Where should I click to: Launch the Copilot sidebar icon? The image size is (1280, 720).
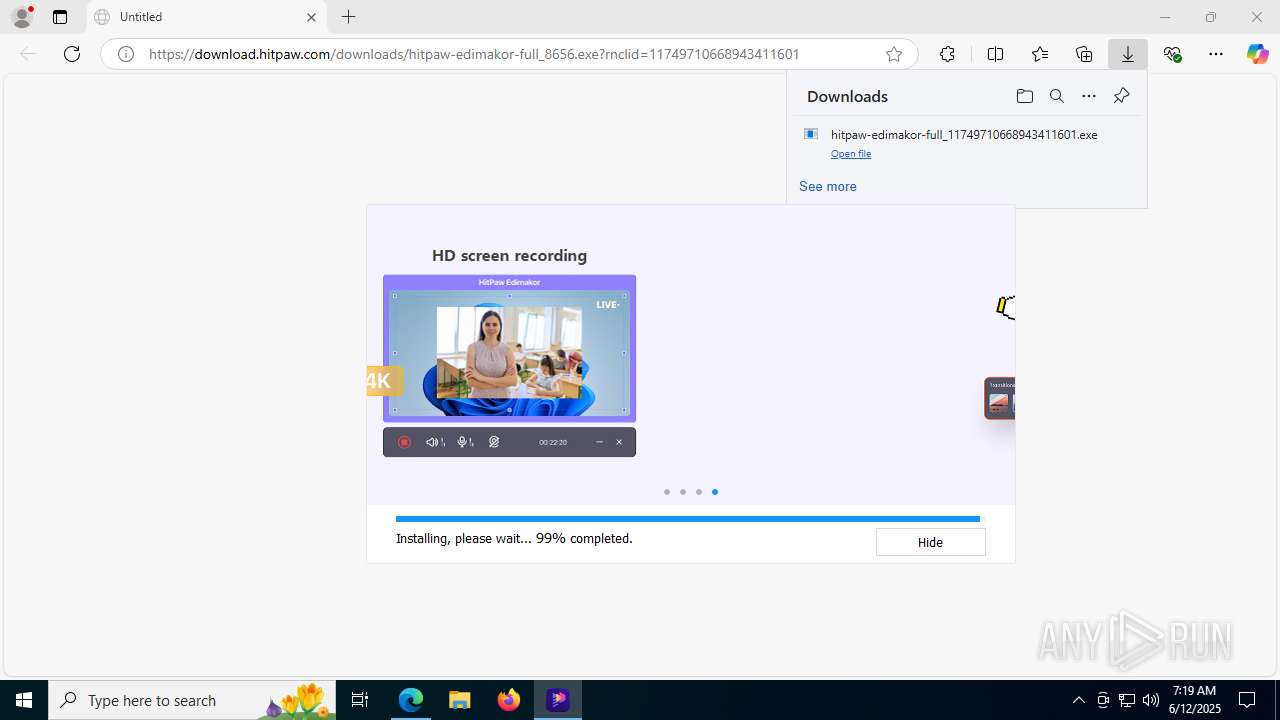[1258, 54]
